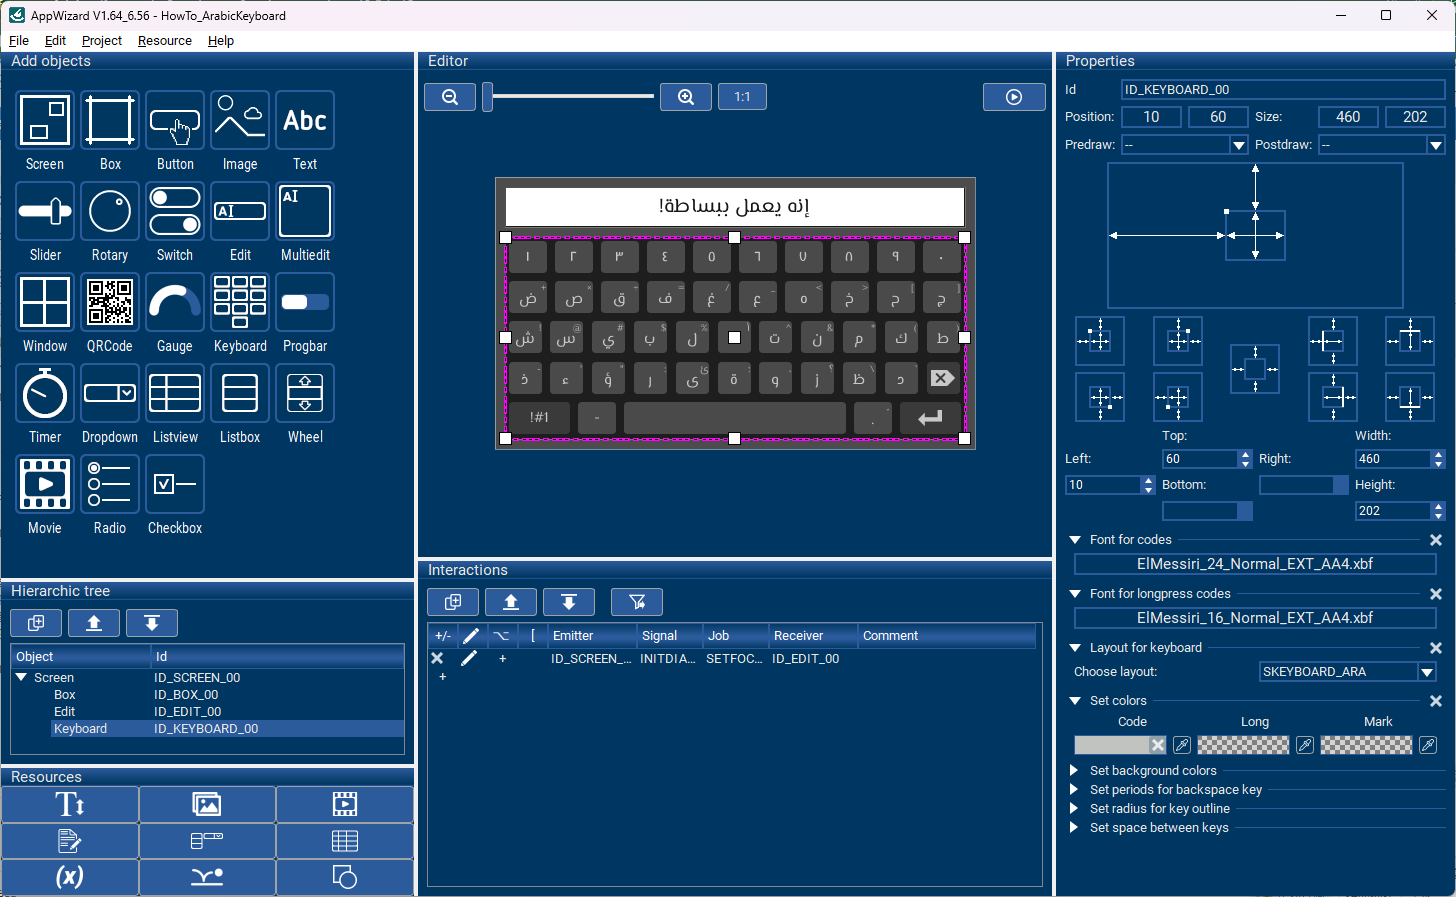Image resolution: width=1456 pixels, height=897 pixels.
Task: Click the ElMessiri_24_Normal font for codes
Action: click(x=1254, y=564)
